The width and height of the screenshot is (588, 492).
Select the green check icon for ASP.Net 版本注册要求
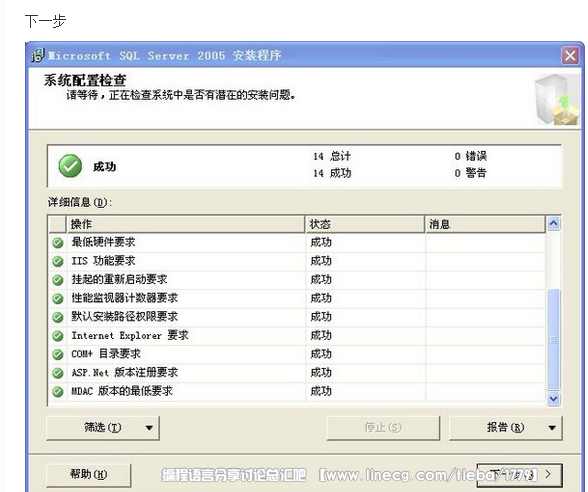click(x=58, y=373)
